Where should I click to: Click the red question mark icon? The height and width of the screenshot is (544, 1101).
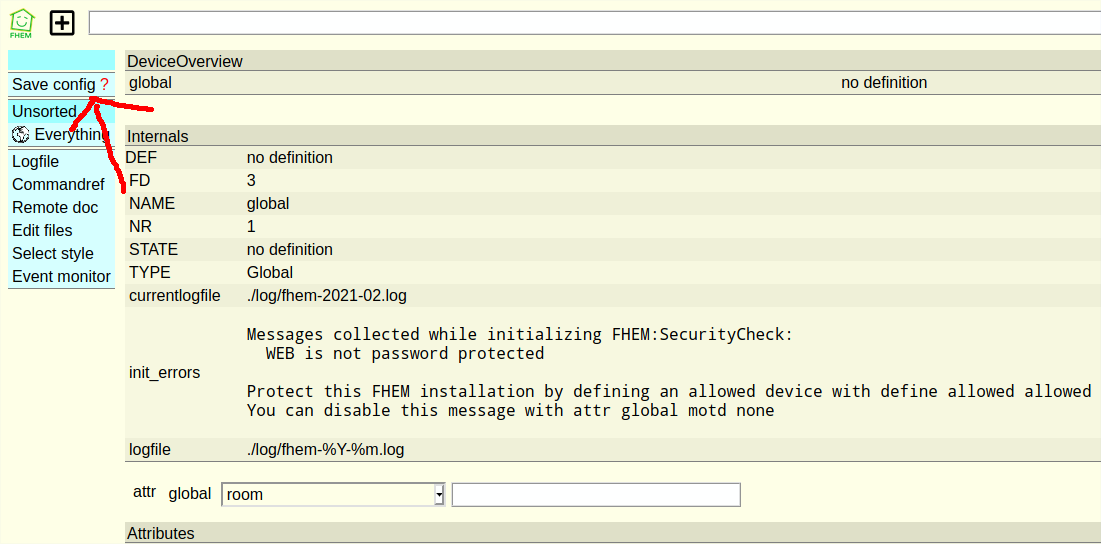click(104, 85)
